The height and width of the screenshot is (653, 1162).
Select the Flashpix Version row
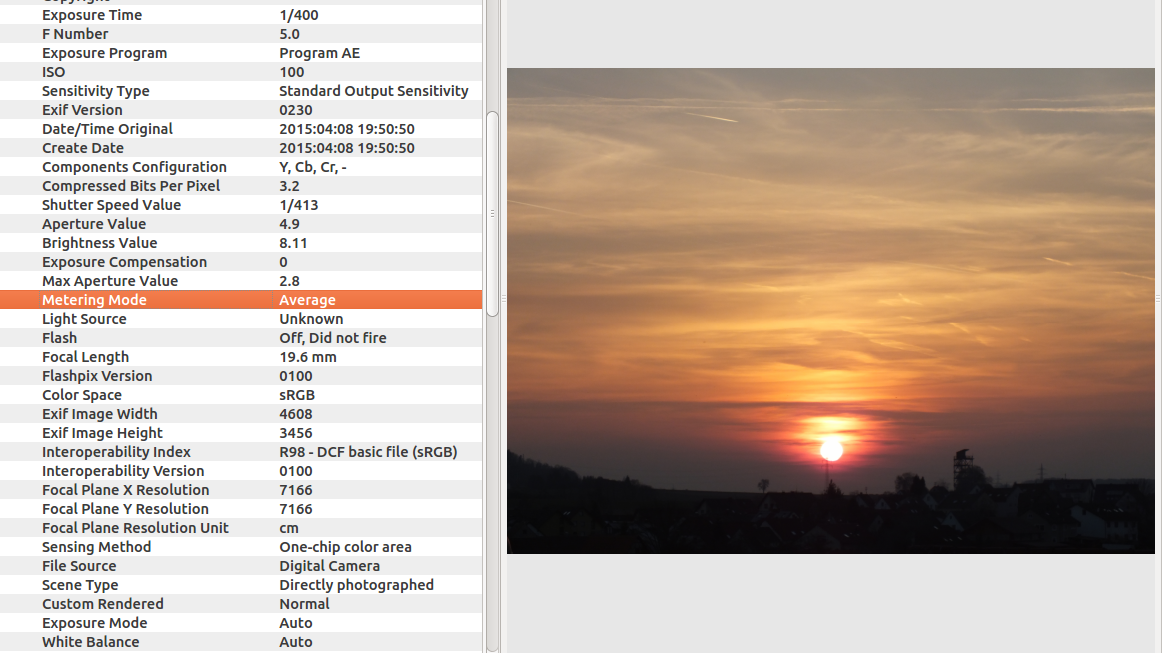pyautogui.click(x=241, y=376)
